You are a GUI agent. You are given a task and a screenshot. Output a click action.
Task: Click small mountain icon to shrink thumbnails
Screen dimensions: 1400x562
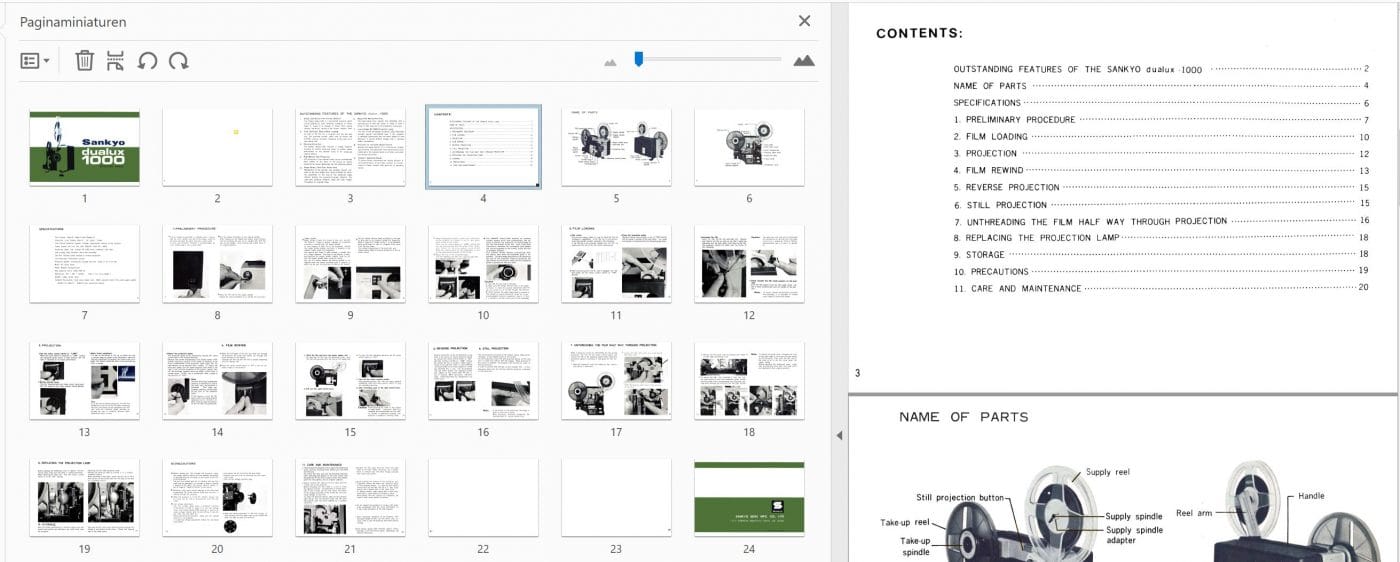(611, 62)
